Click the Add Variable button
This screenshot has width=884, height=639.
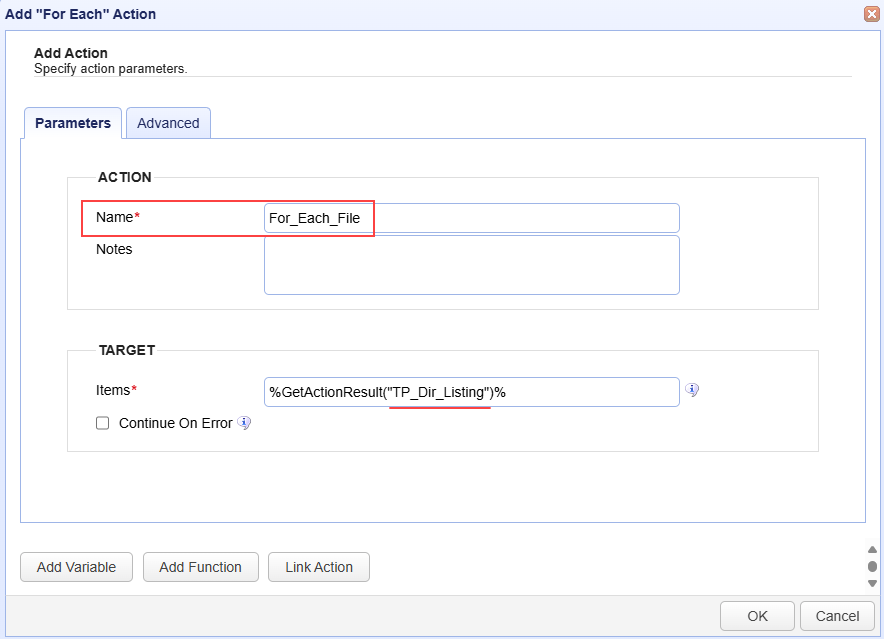pyautogui.click(x=76, y=567)
